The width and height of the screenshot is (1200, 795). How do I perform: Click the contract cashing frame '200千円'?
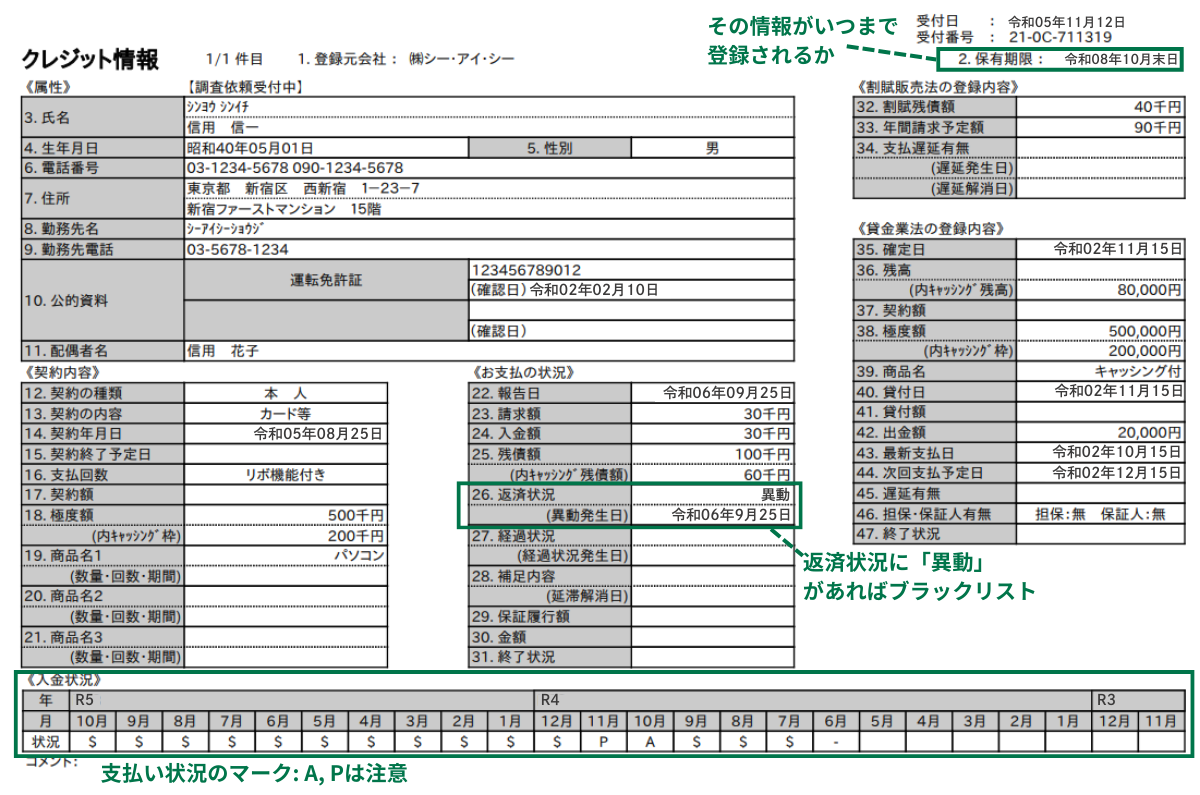pos(356,535)
